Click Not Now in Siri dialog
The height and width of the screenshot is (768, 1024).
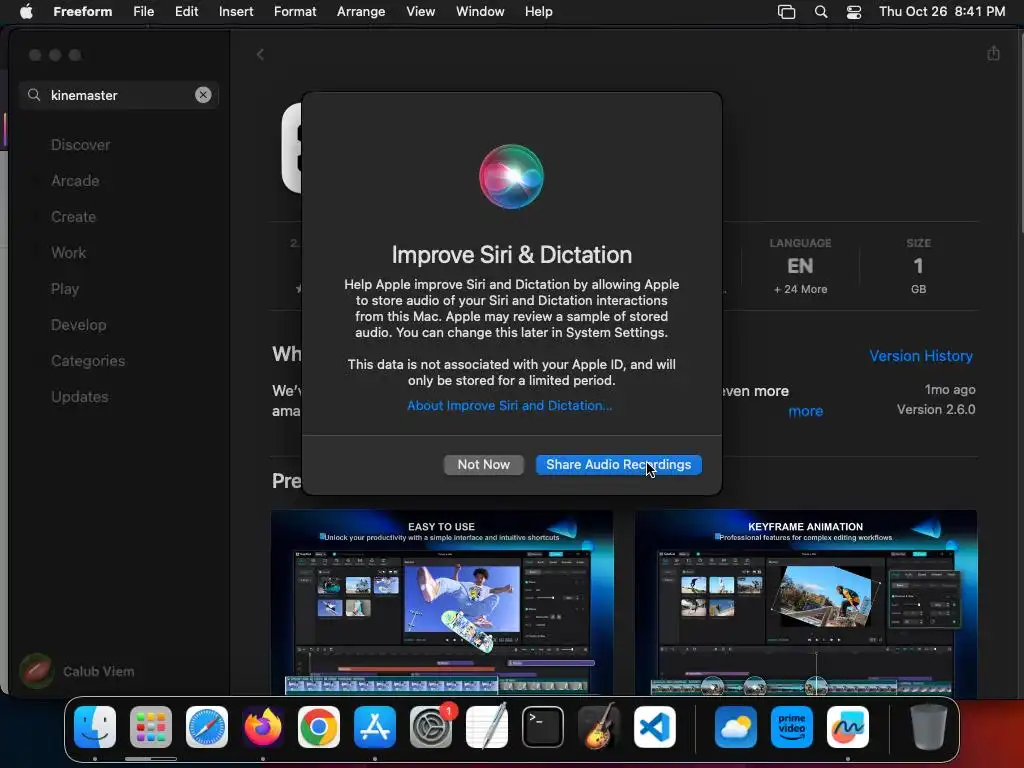pyautogui.click(x=483, y=464)
